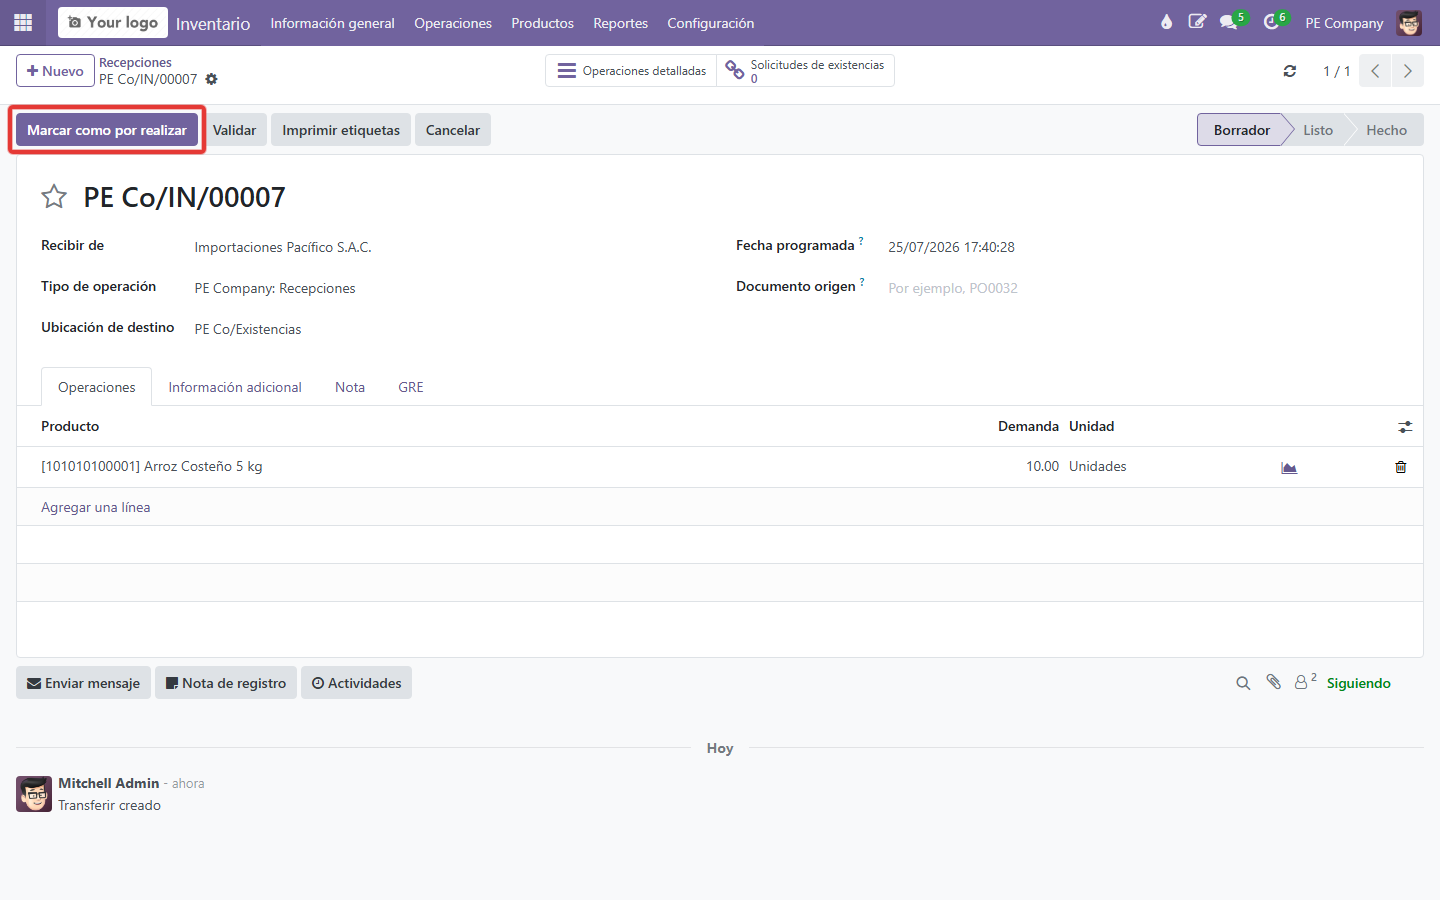Switch to Información adicional tab

pos(235,387)
